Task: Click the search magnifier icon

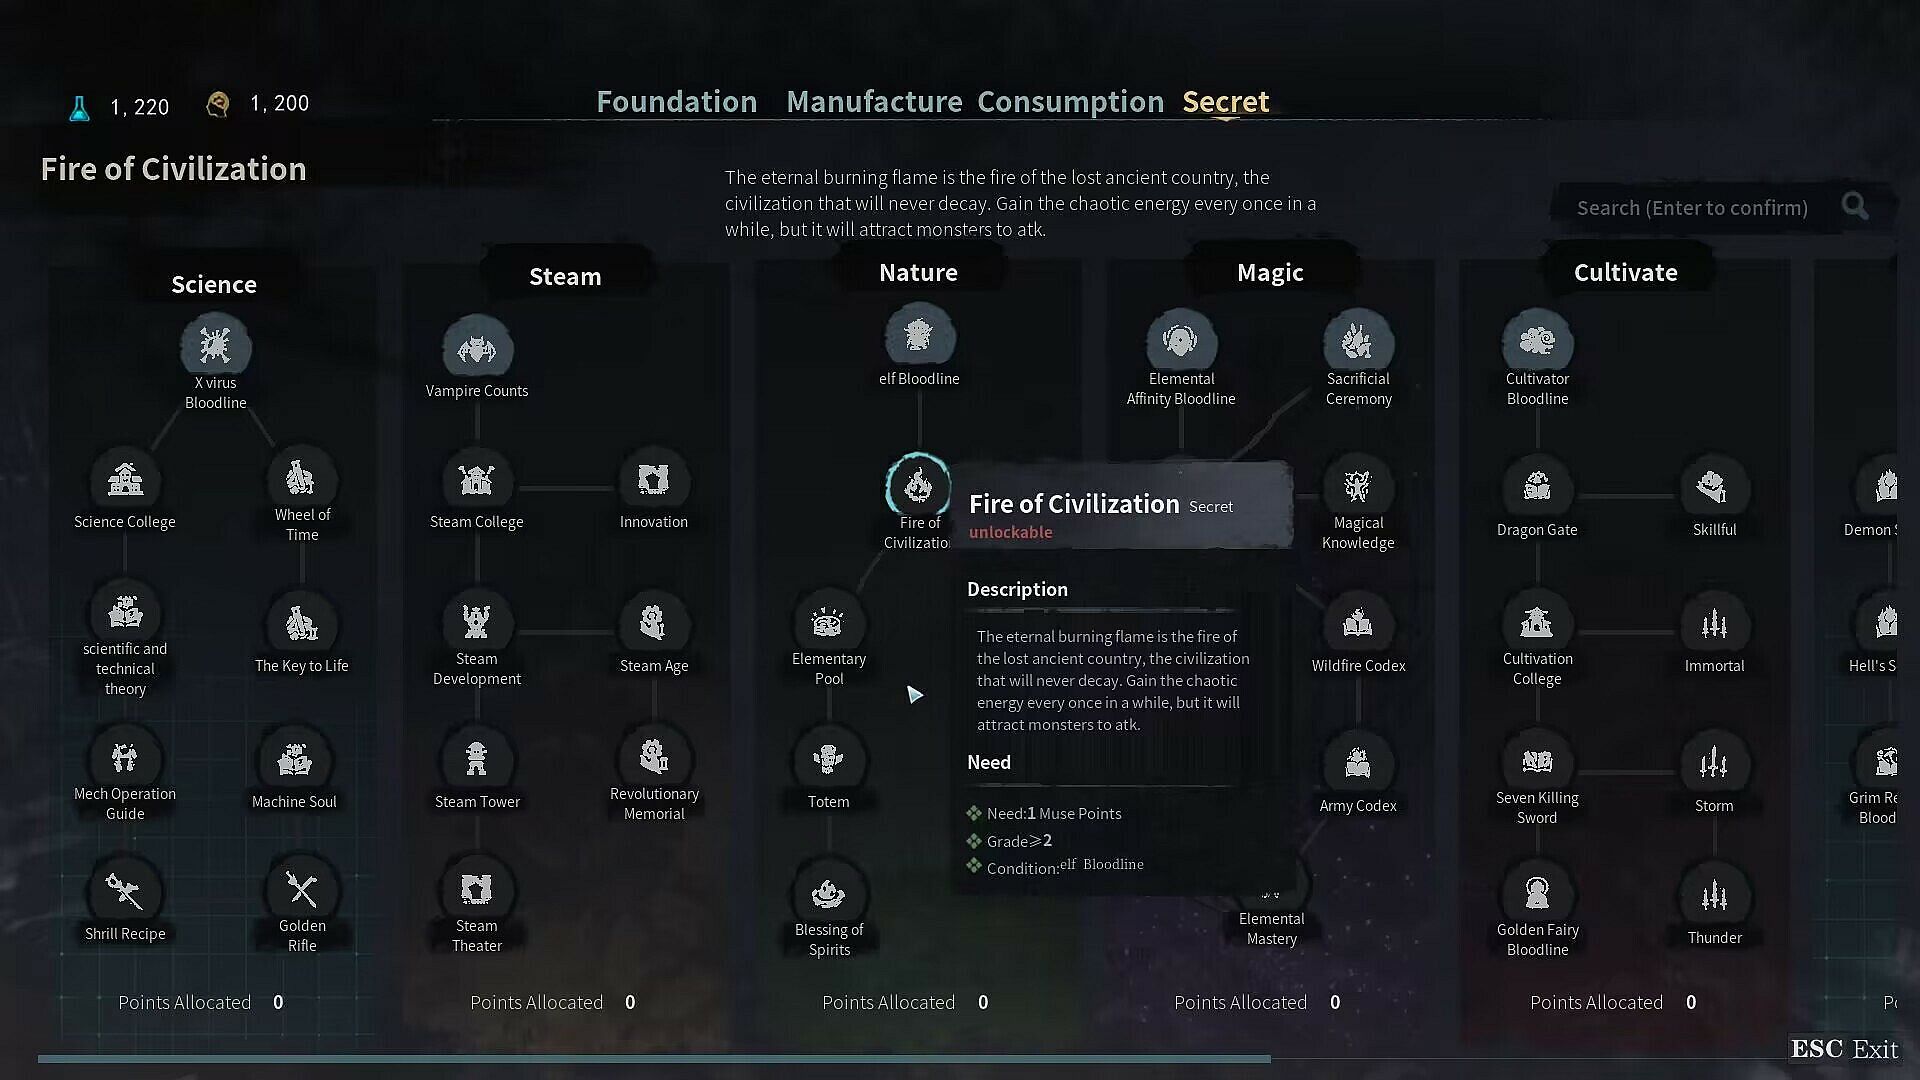Action: (1855, 206)
